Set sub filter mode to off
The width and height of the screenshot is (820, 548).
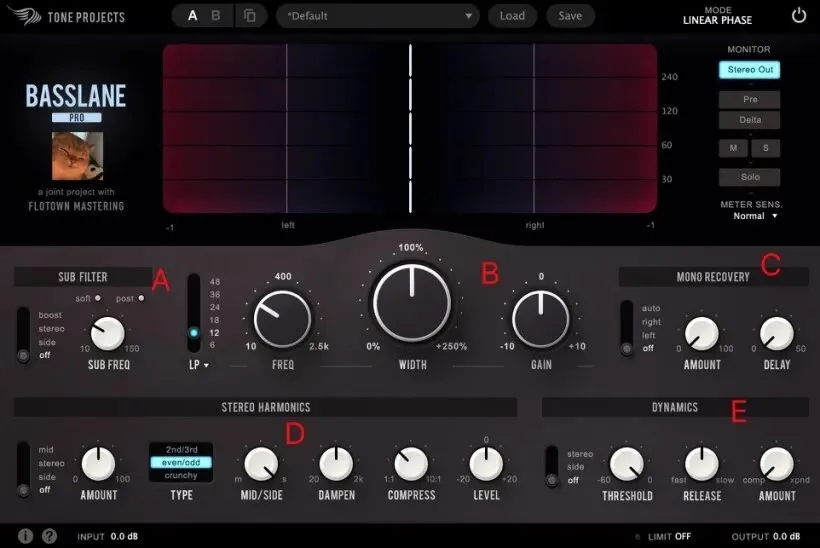pos(44,355)
